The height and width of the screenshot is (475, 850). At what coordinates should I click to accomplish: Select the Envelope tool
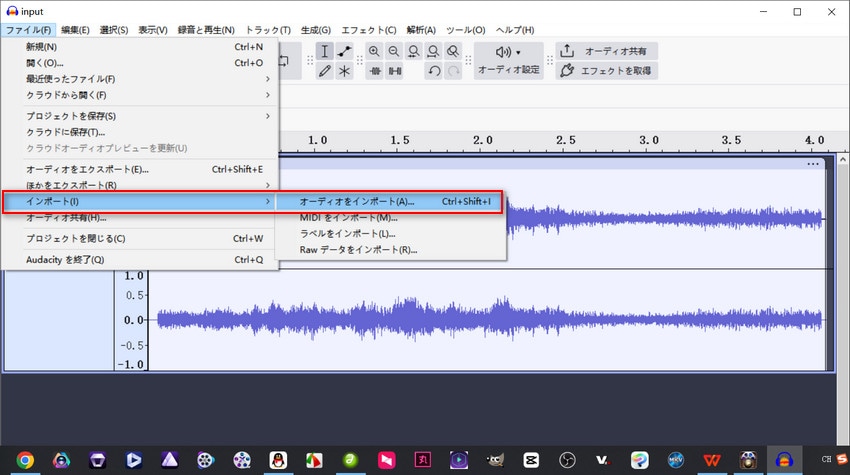tap(344, 51)
